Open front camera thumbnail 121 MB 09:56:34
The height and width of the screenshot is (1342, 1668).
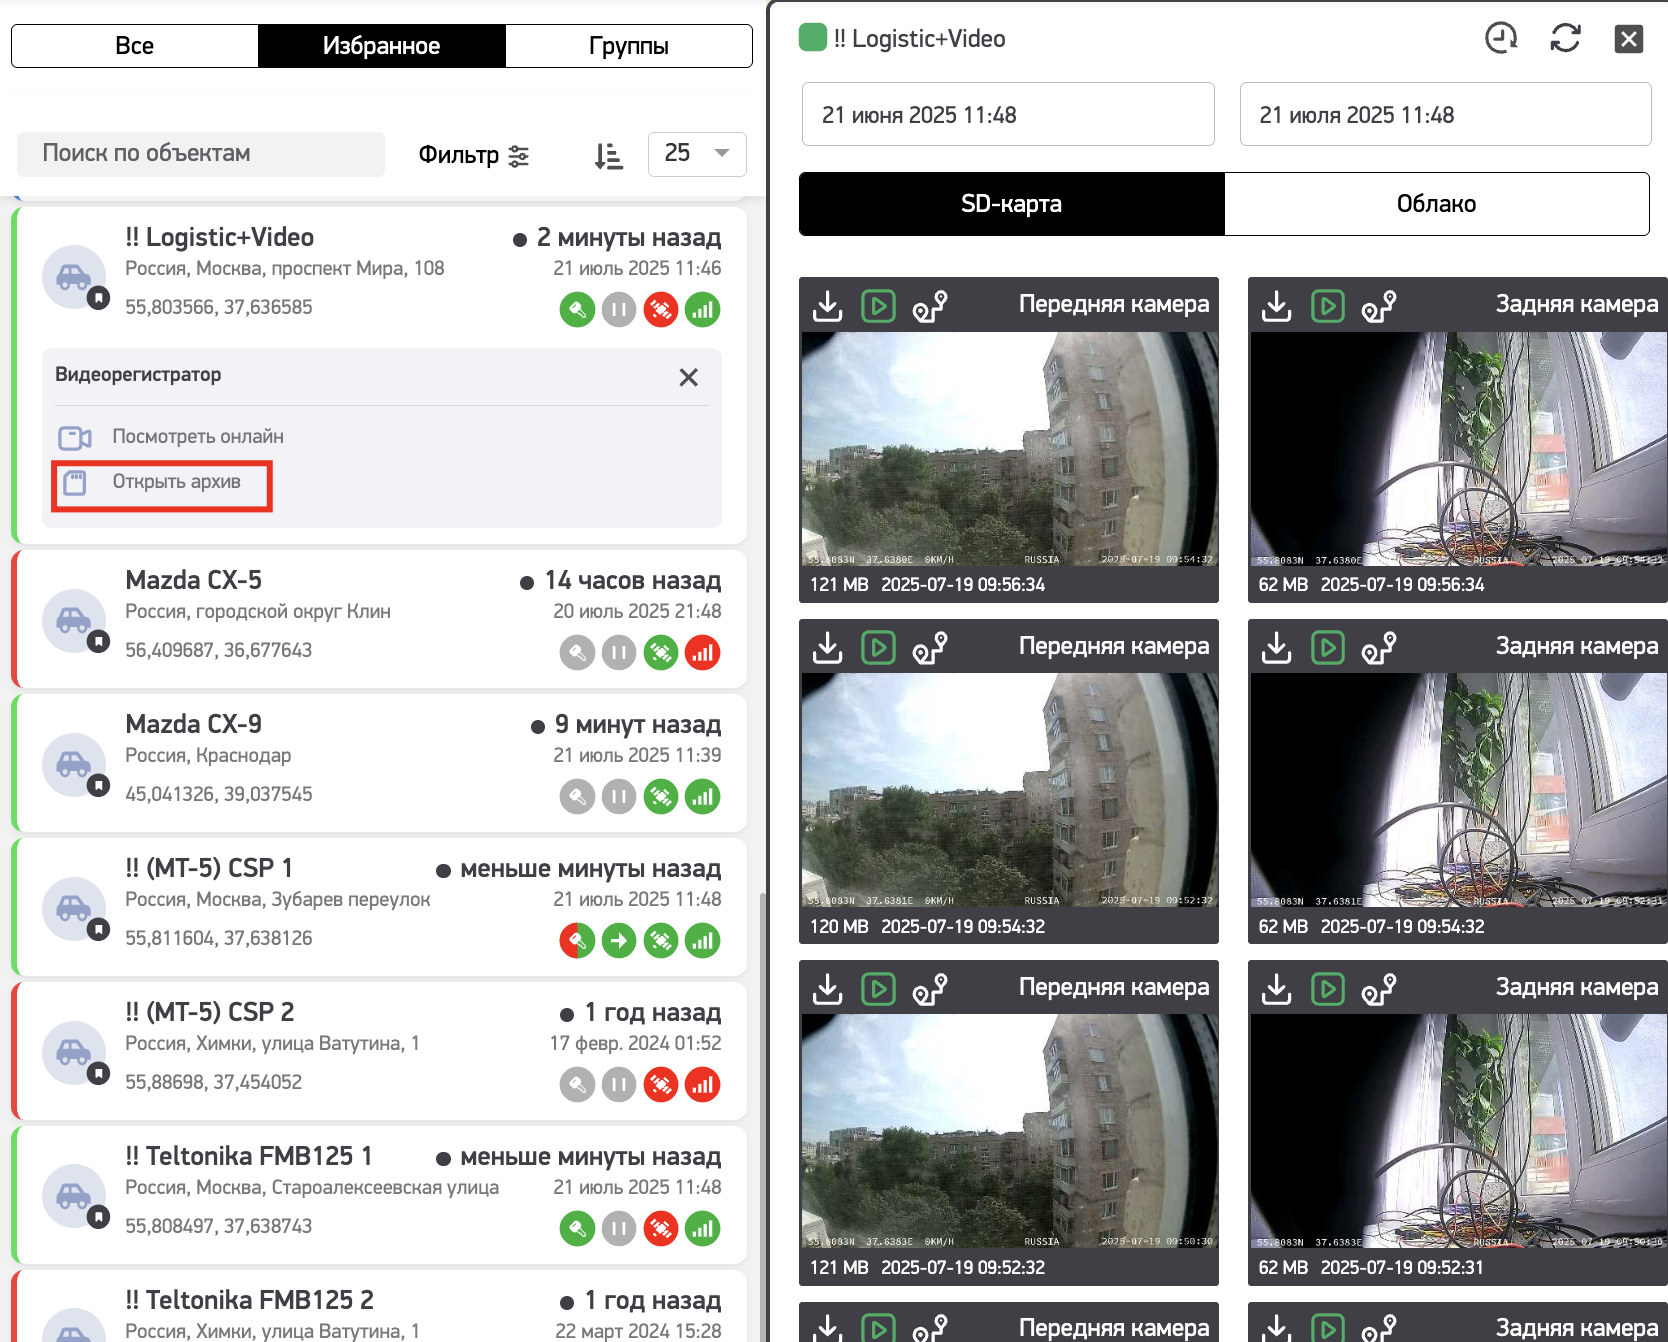[x=1009, y=449]
